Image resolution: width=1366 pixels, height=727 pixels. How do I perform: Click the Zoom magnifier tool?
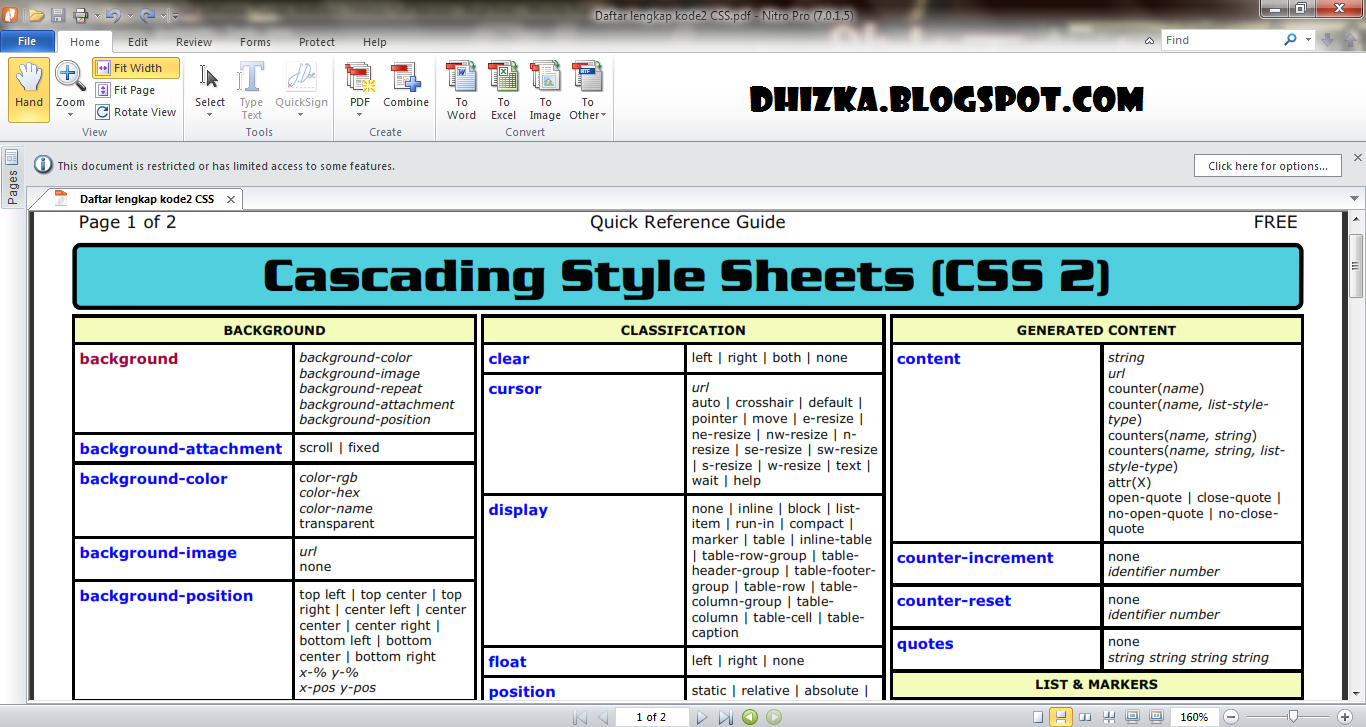point(70,82)
